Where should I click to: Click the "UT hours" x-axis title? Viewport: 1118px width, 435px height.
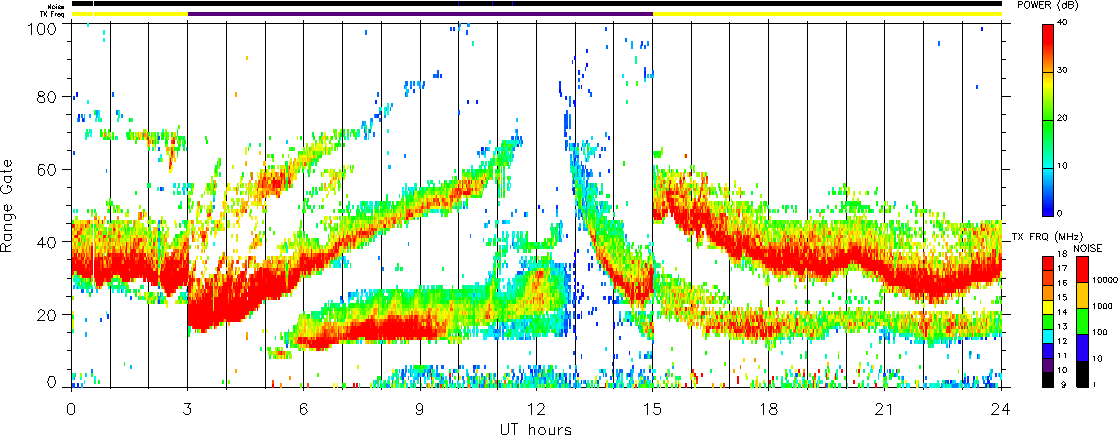535,429
